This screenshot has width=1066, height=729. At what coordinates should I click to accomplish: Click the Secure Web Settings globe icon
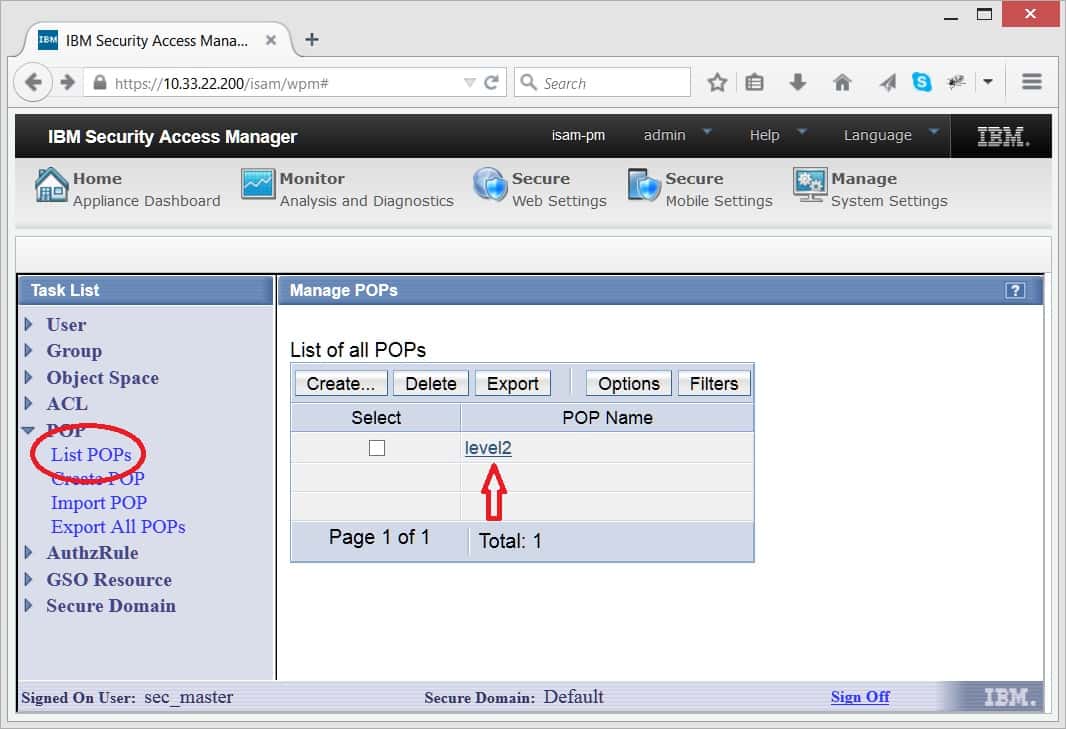(x=490, y=186)
